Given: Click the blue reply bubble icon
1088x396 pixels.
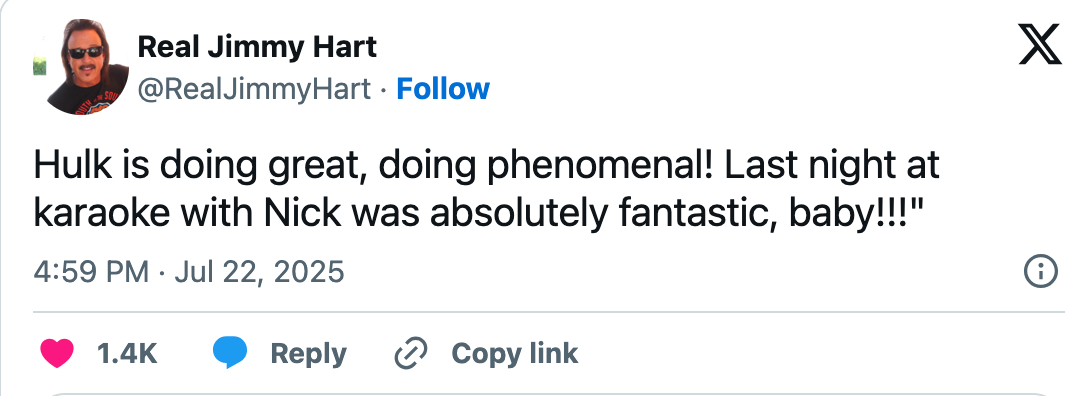Looking at the screenshot, I should 230,352.
